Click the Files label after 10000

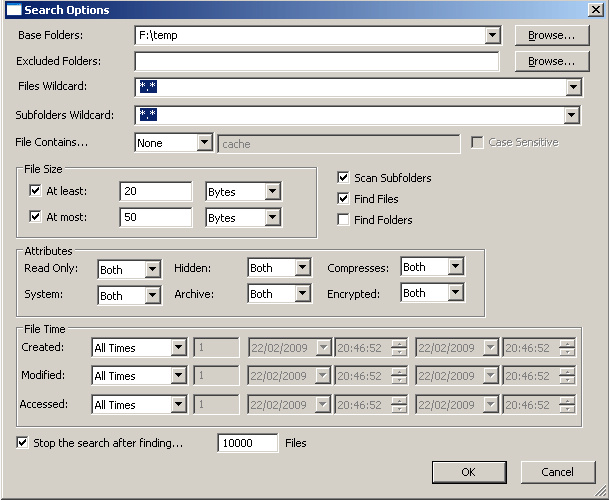pos(296,443)
